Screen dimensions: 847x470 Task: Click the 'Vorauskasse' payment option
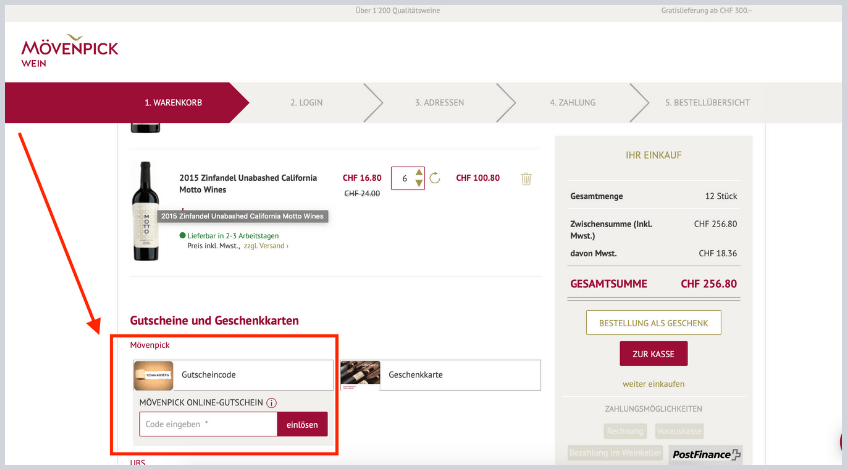[680, 431]
